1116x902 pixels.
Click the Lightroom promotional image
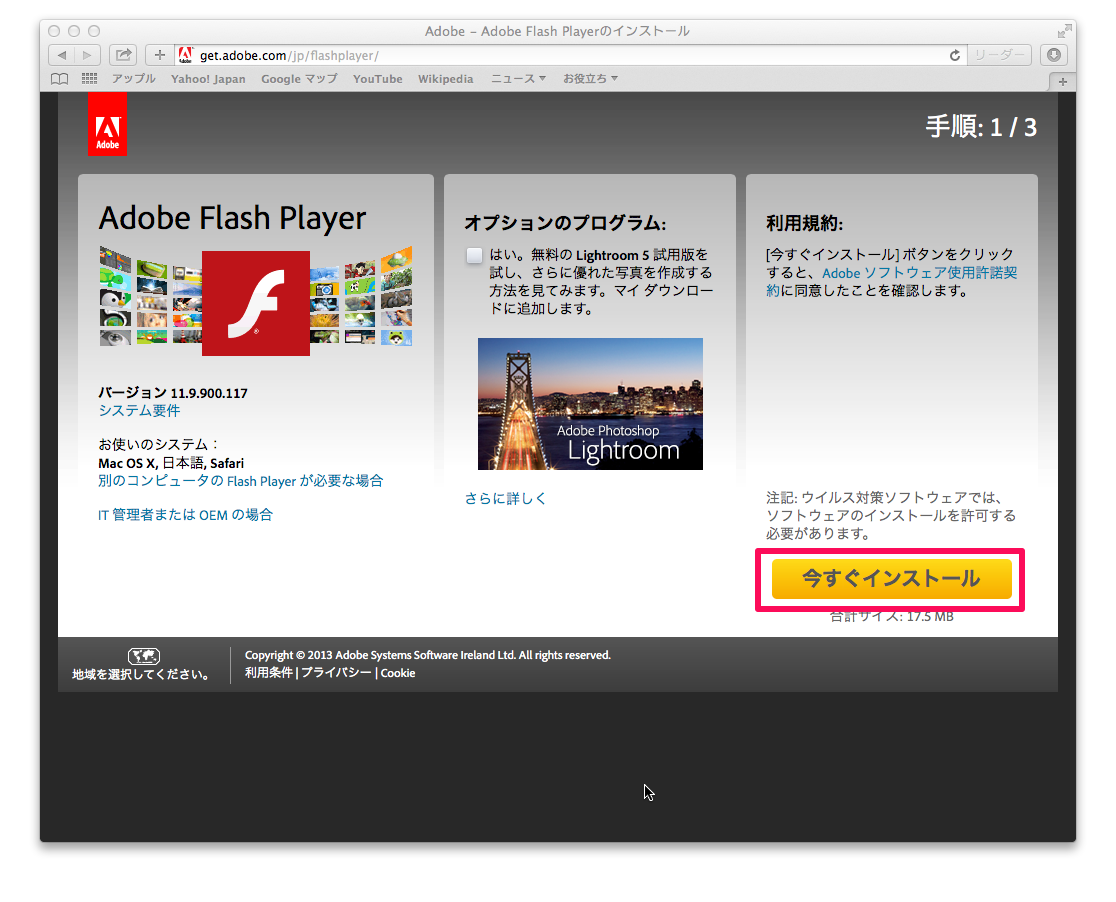pyautogui.click(x=590, y=404)
